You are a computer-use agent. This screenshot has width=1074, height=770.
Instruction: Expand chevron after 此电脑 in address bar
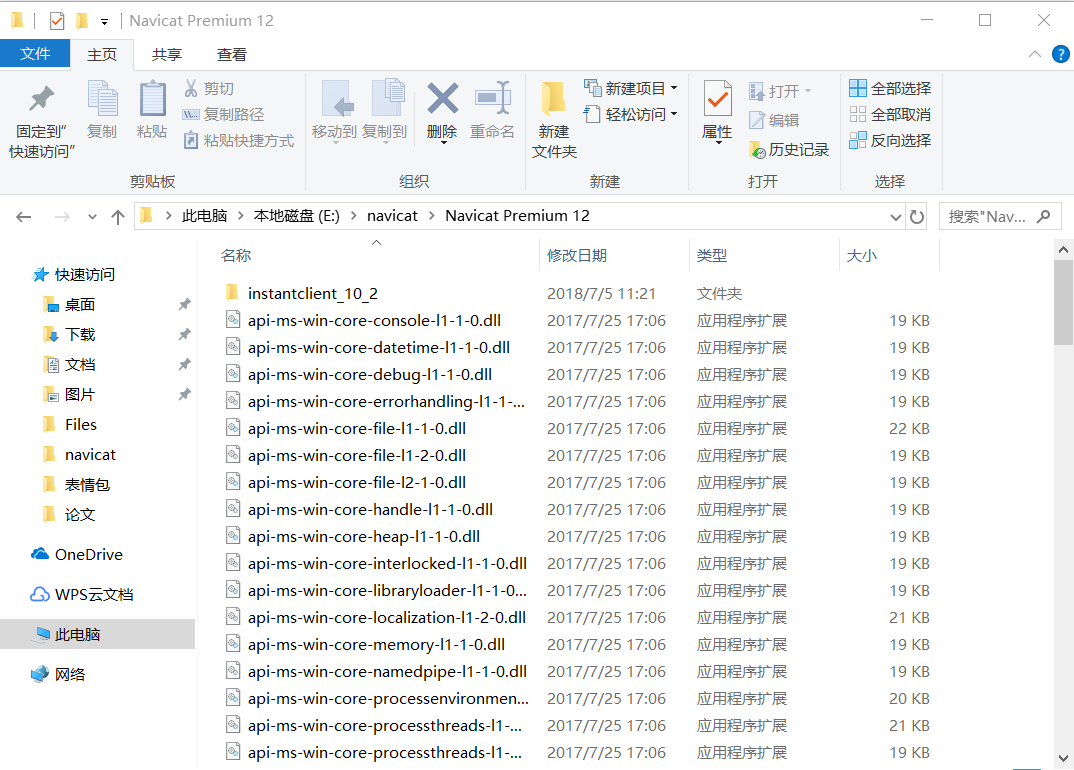click(x=240, y=216)
